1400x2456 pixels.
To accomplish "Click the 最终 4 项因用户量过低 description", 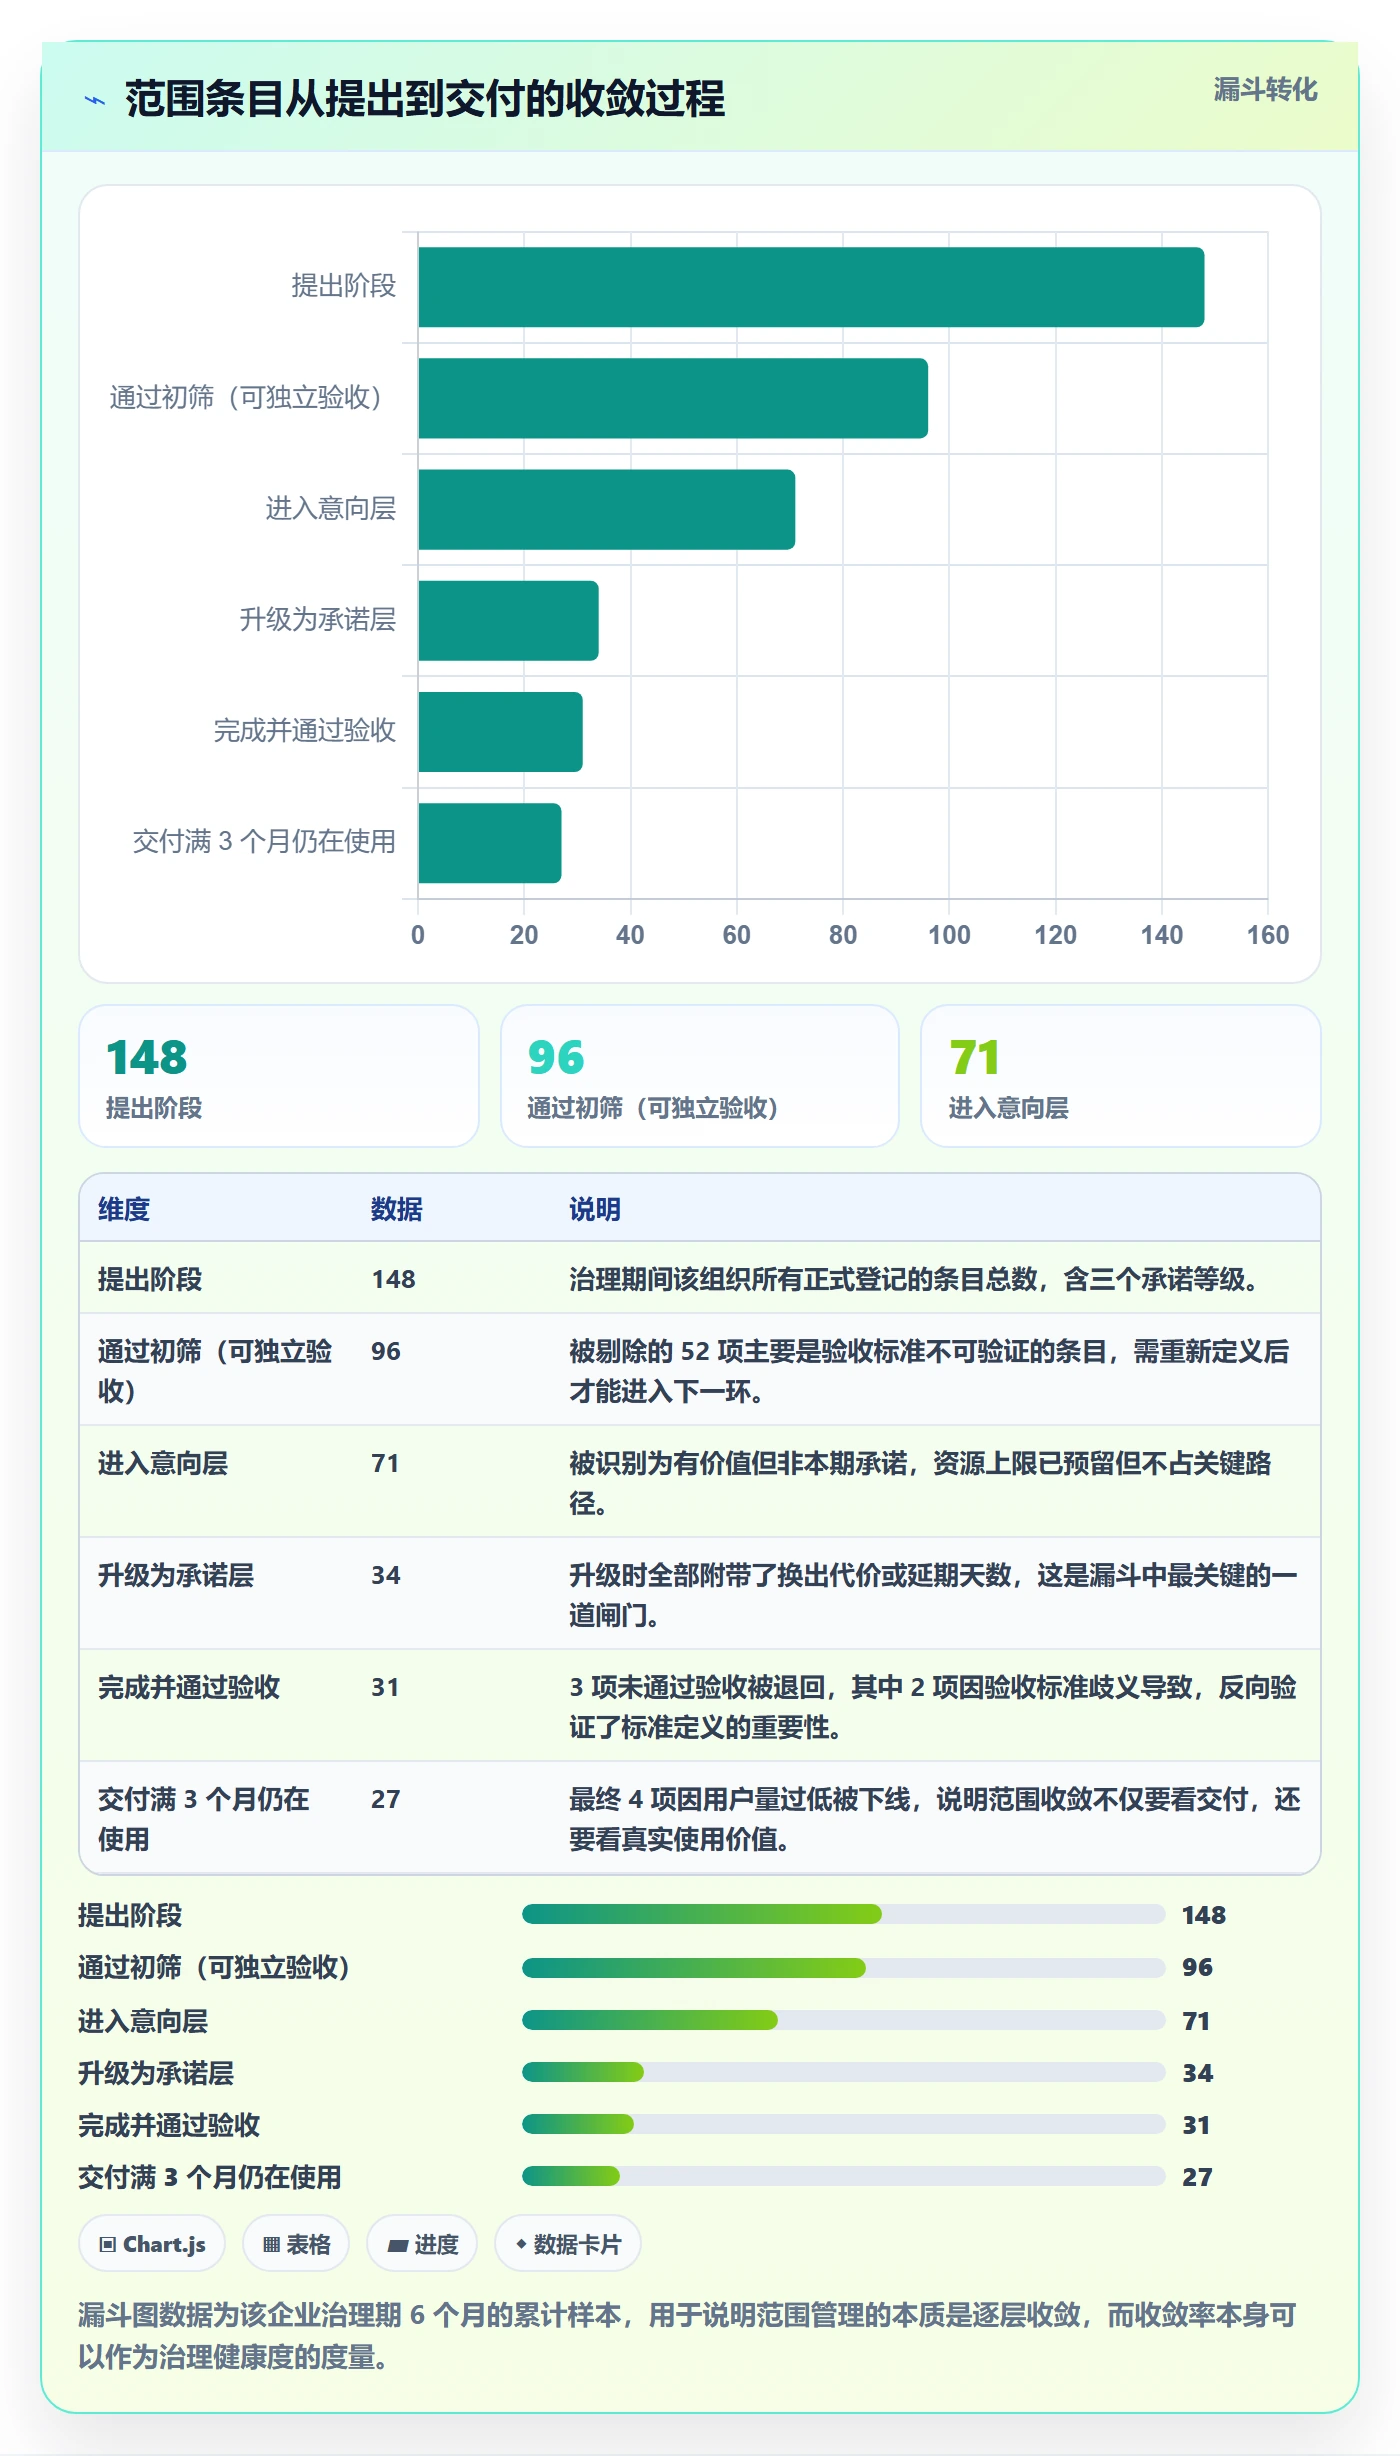I will pyautogui.click(x=935, y=1819).
